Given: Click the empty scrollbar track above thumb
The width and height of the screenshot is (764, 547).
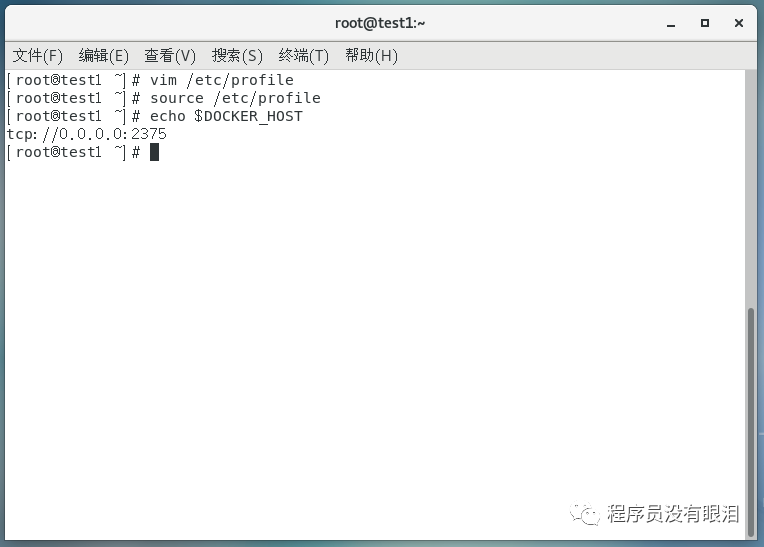Looking at the screenshot, I should click(751, 189).
